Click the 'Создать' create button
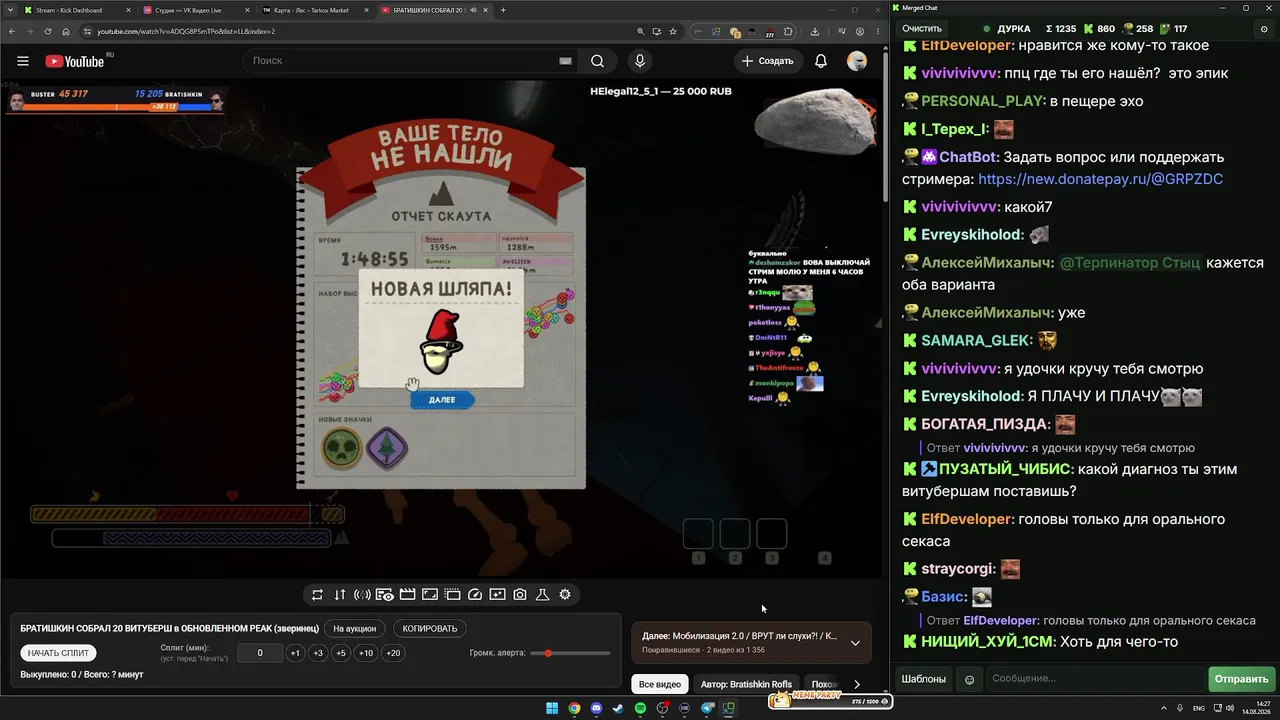The width and height of the screenshot is (1280, 720). tap(768, 61)
